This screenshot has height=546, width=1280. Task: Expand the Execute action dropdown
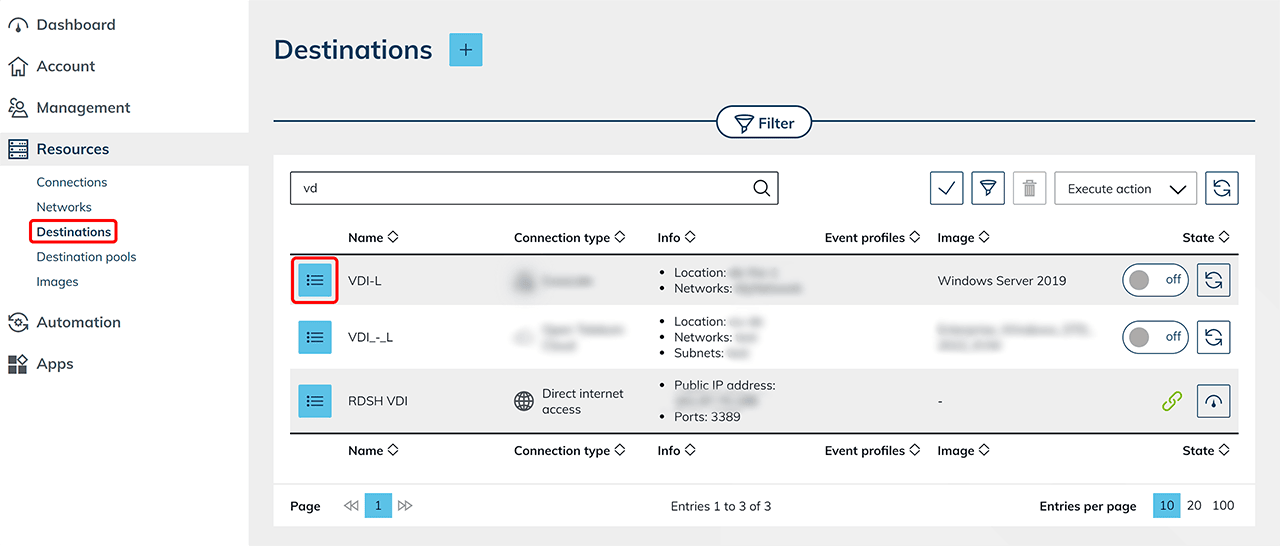[x=1125, y=188]
